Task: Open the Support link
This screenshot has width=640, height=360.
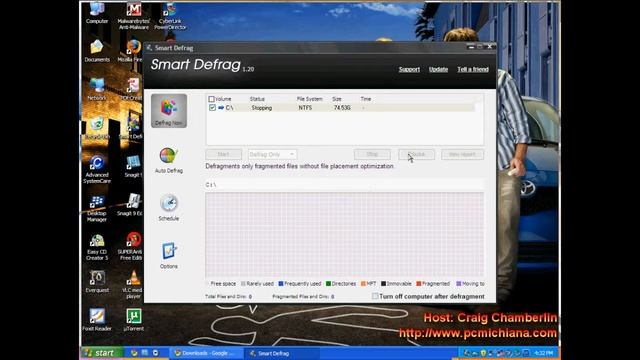Action: click(409, 69)
